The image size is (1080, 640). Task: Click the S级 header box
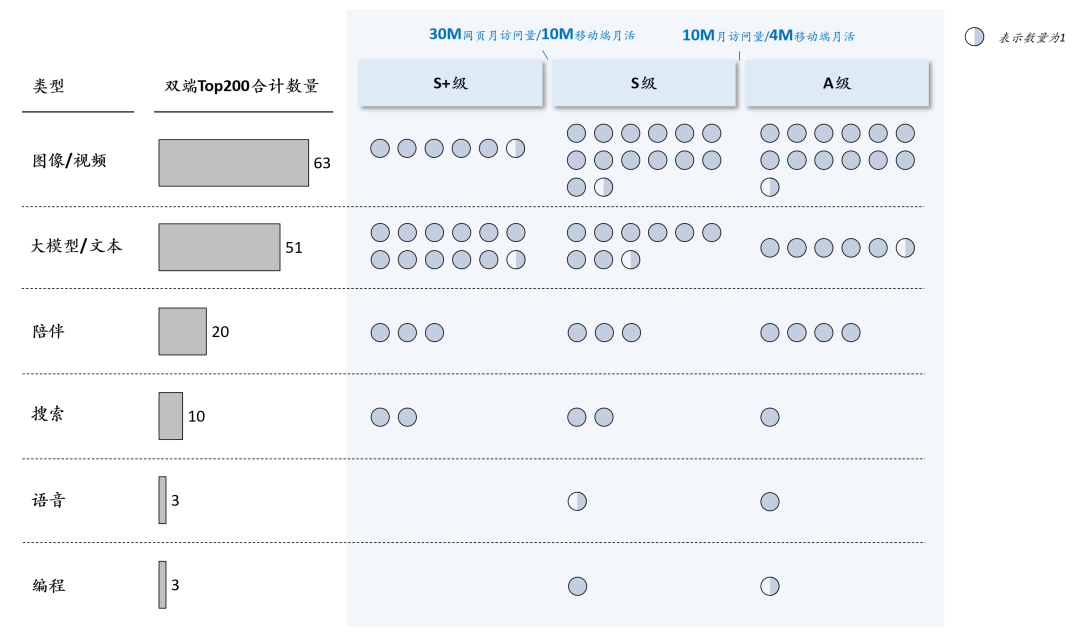click(x=644, y=83)
